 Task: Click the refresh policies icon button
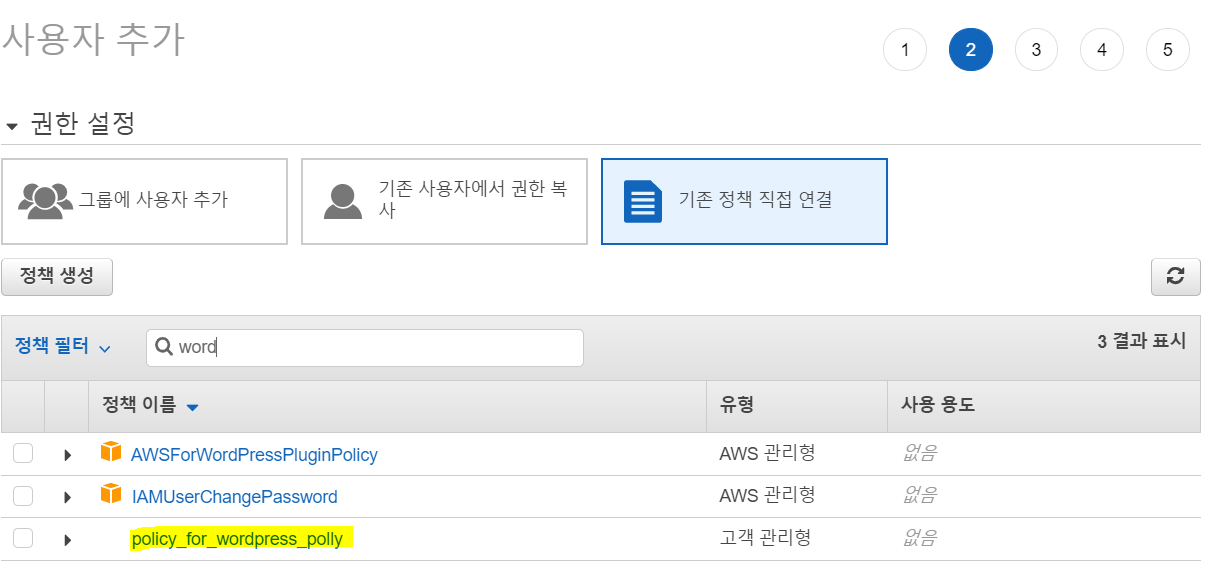tap(1175, 277)
